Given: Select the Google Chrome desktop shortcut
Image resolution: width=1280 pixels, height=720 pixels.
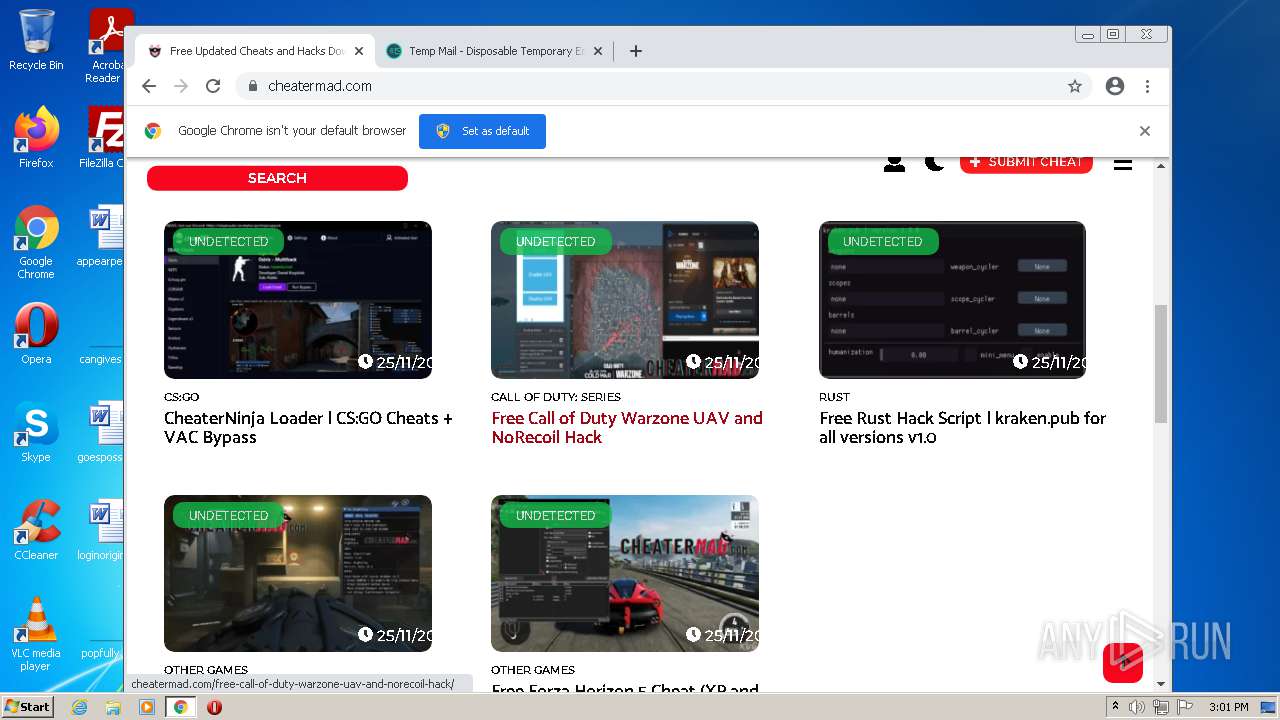Looking at the screenshot, I should (36, 243).
